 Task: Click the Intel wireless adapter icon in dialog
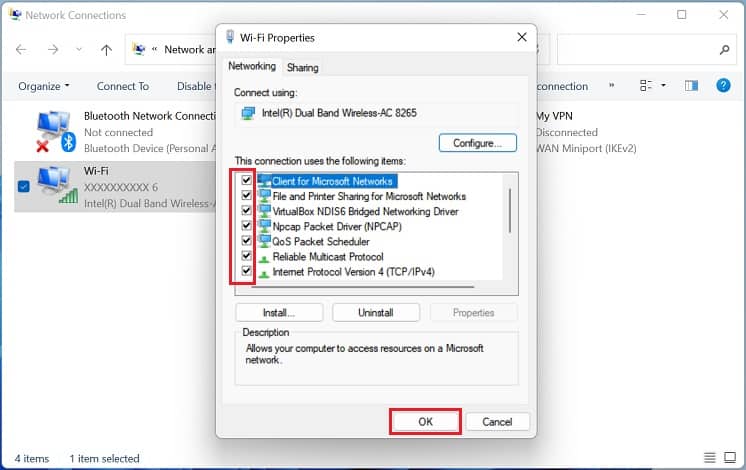(248, 113)
